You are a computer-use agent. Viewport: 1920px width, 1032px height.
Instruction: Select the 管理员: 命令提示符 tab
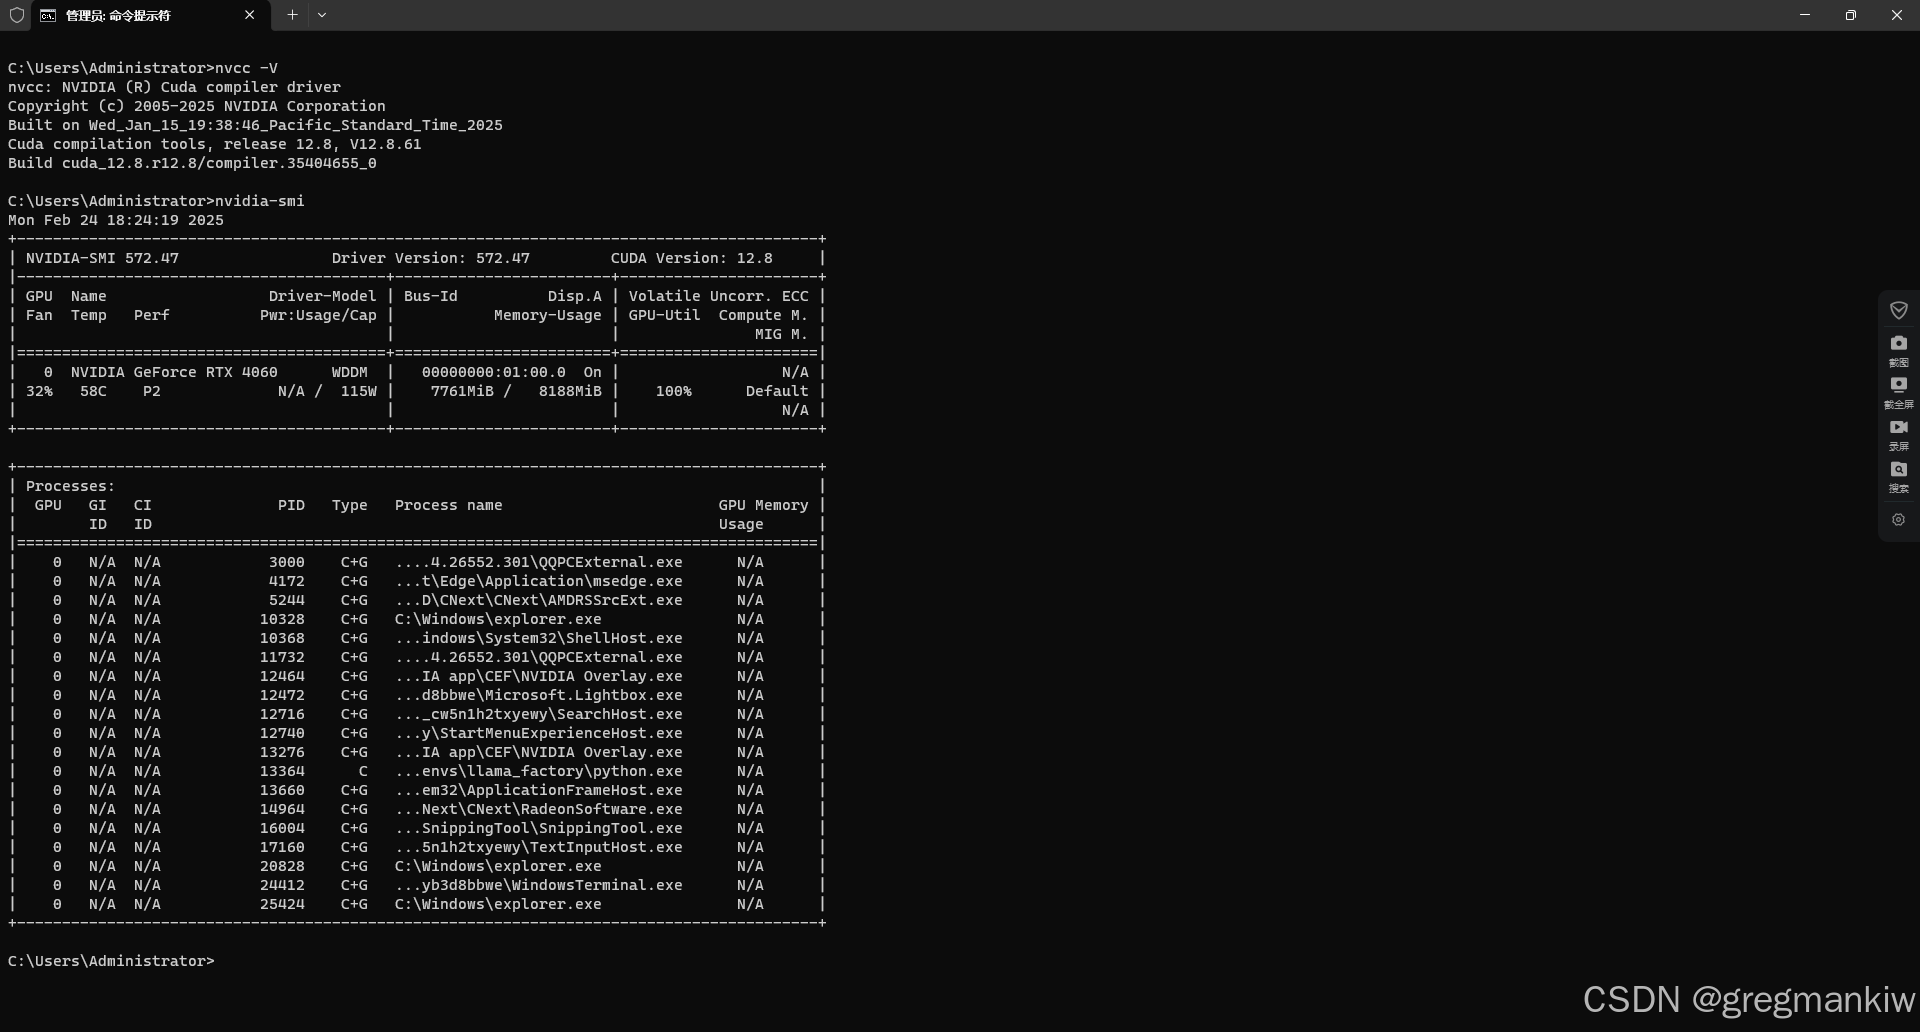pos(149,15)
